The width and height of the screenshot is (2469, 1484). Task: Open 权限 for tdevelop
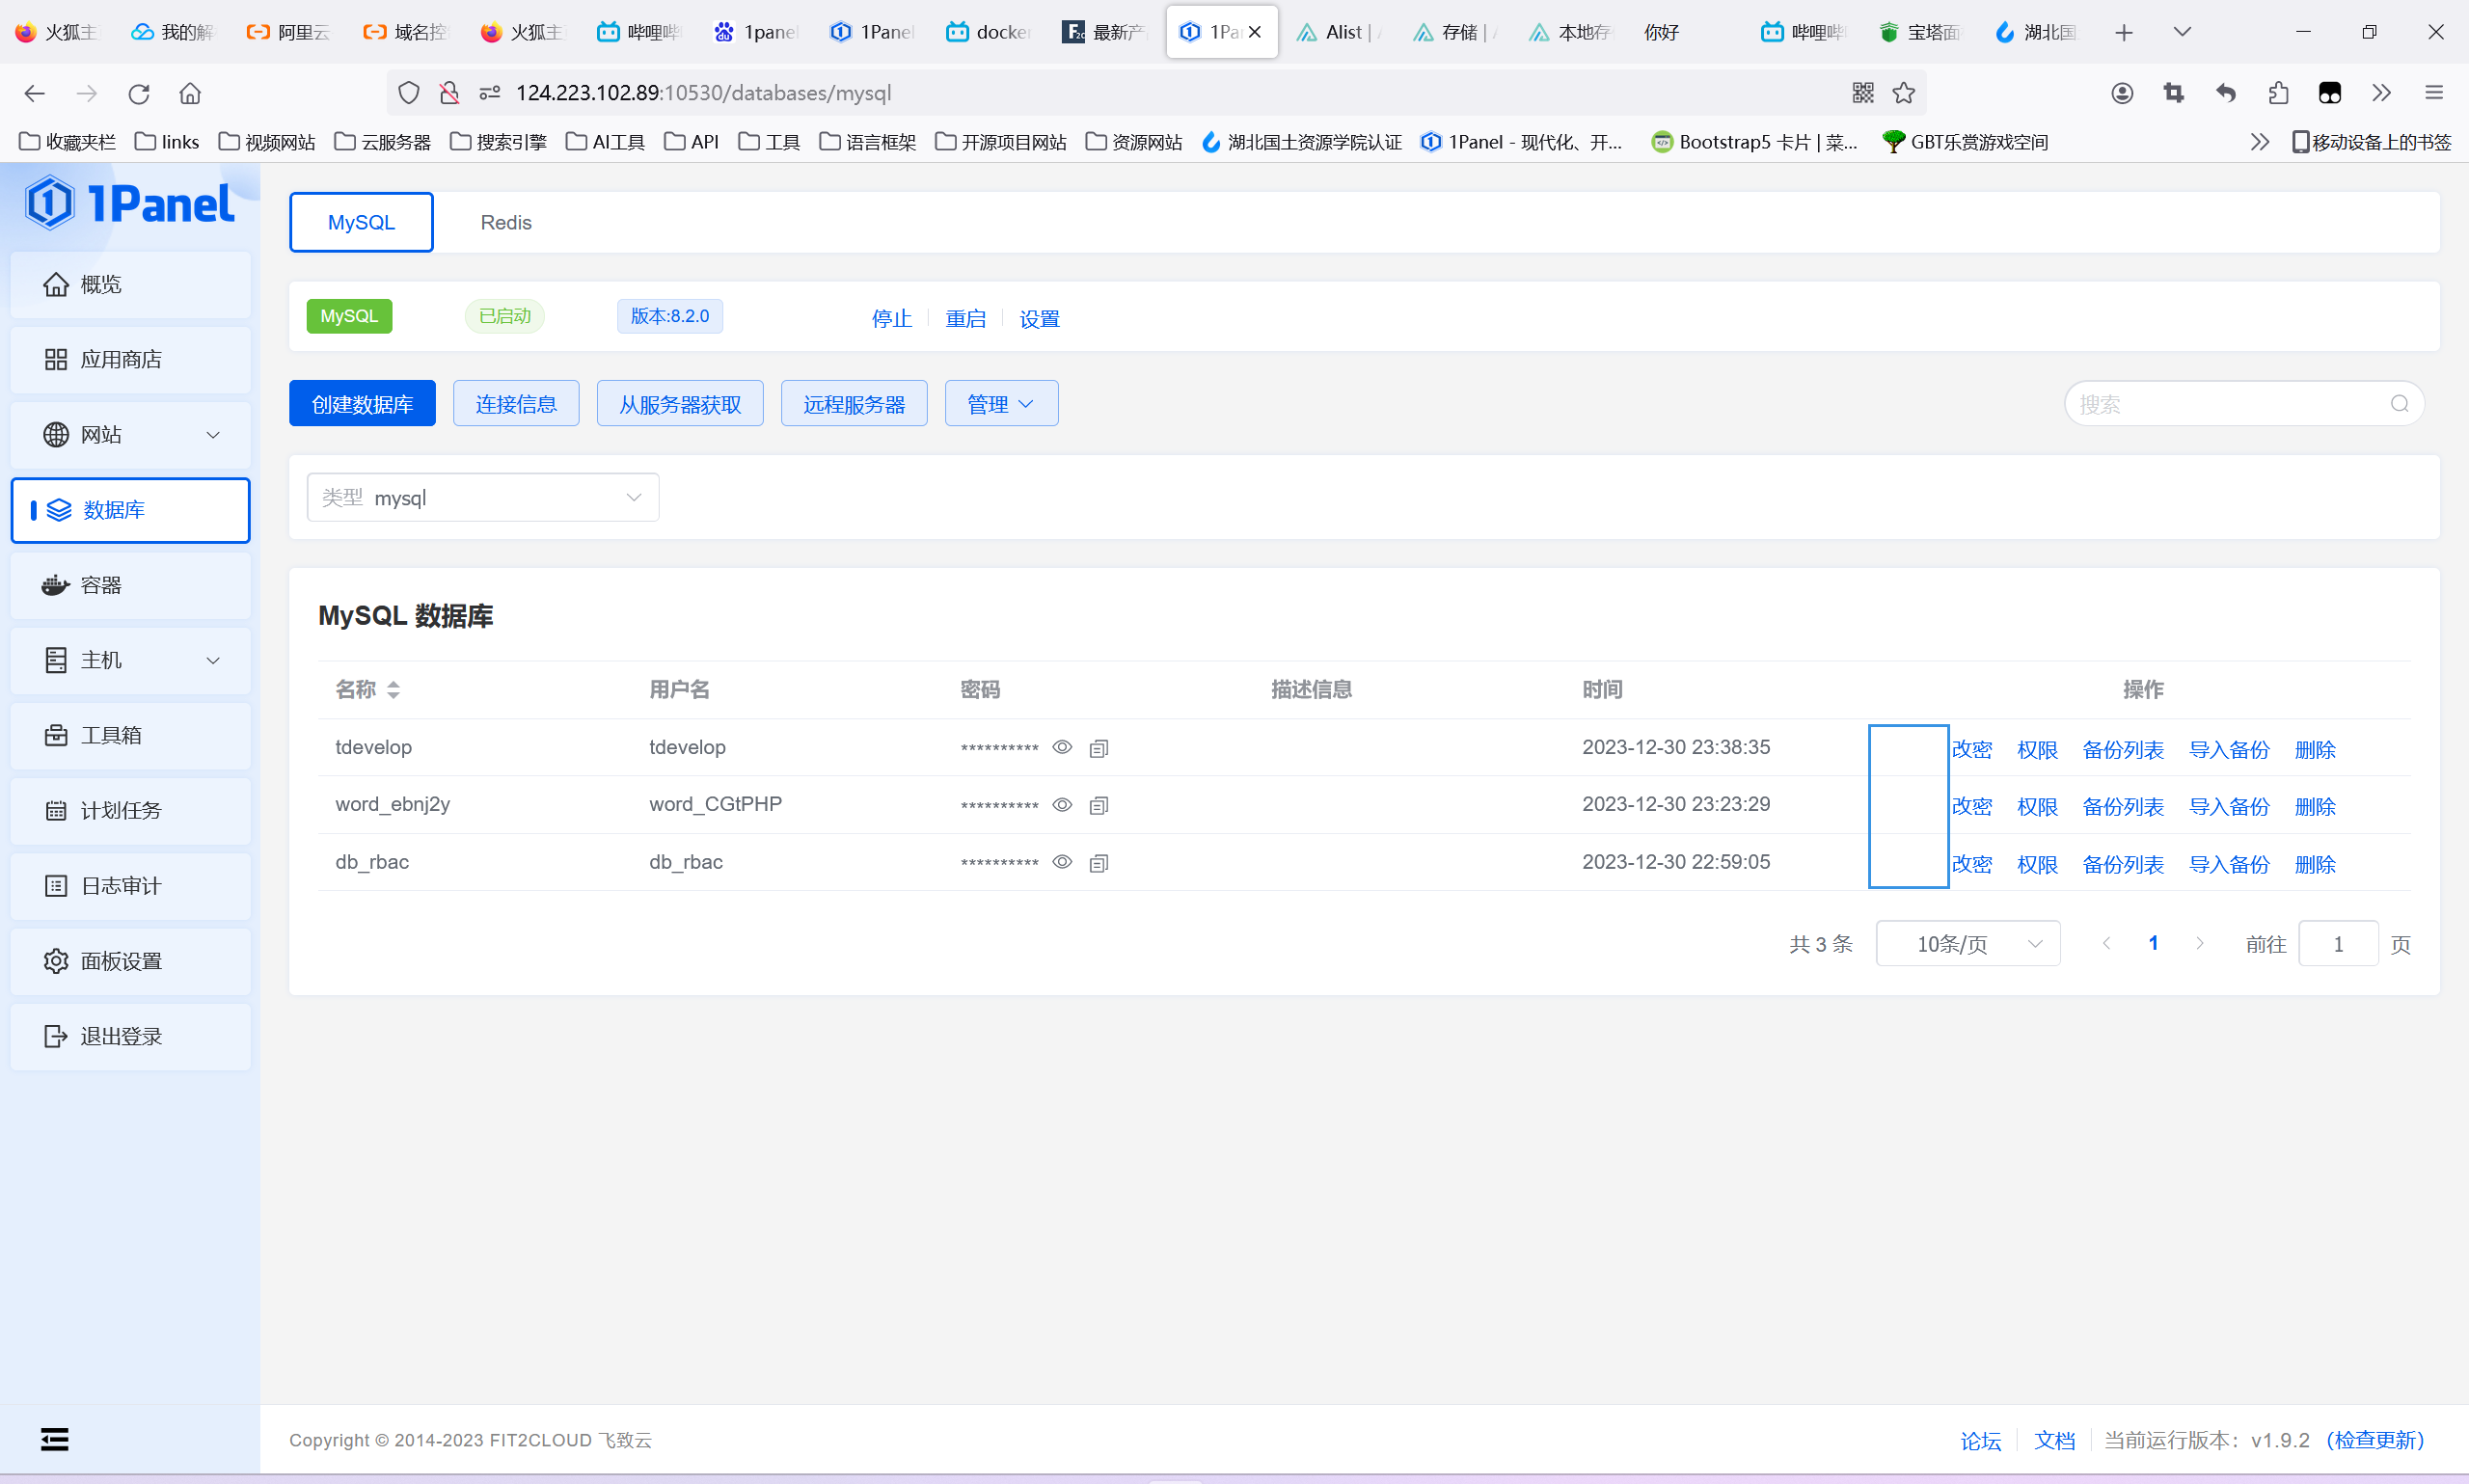pos(2037,750)
